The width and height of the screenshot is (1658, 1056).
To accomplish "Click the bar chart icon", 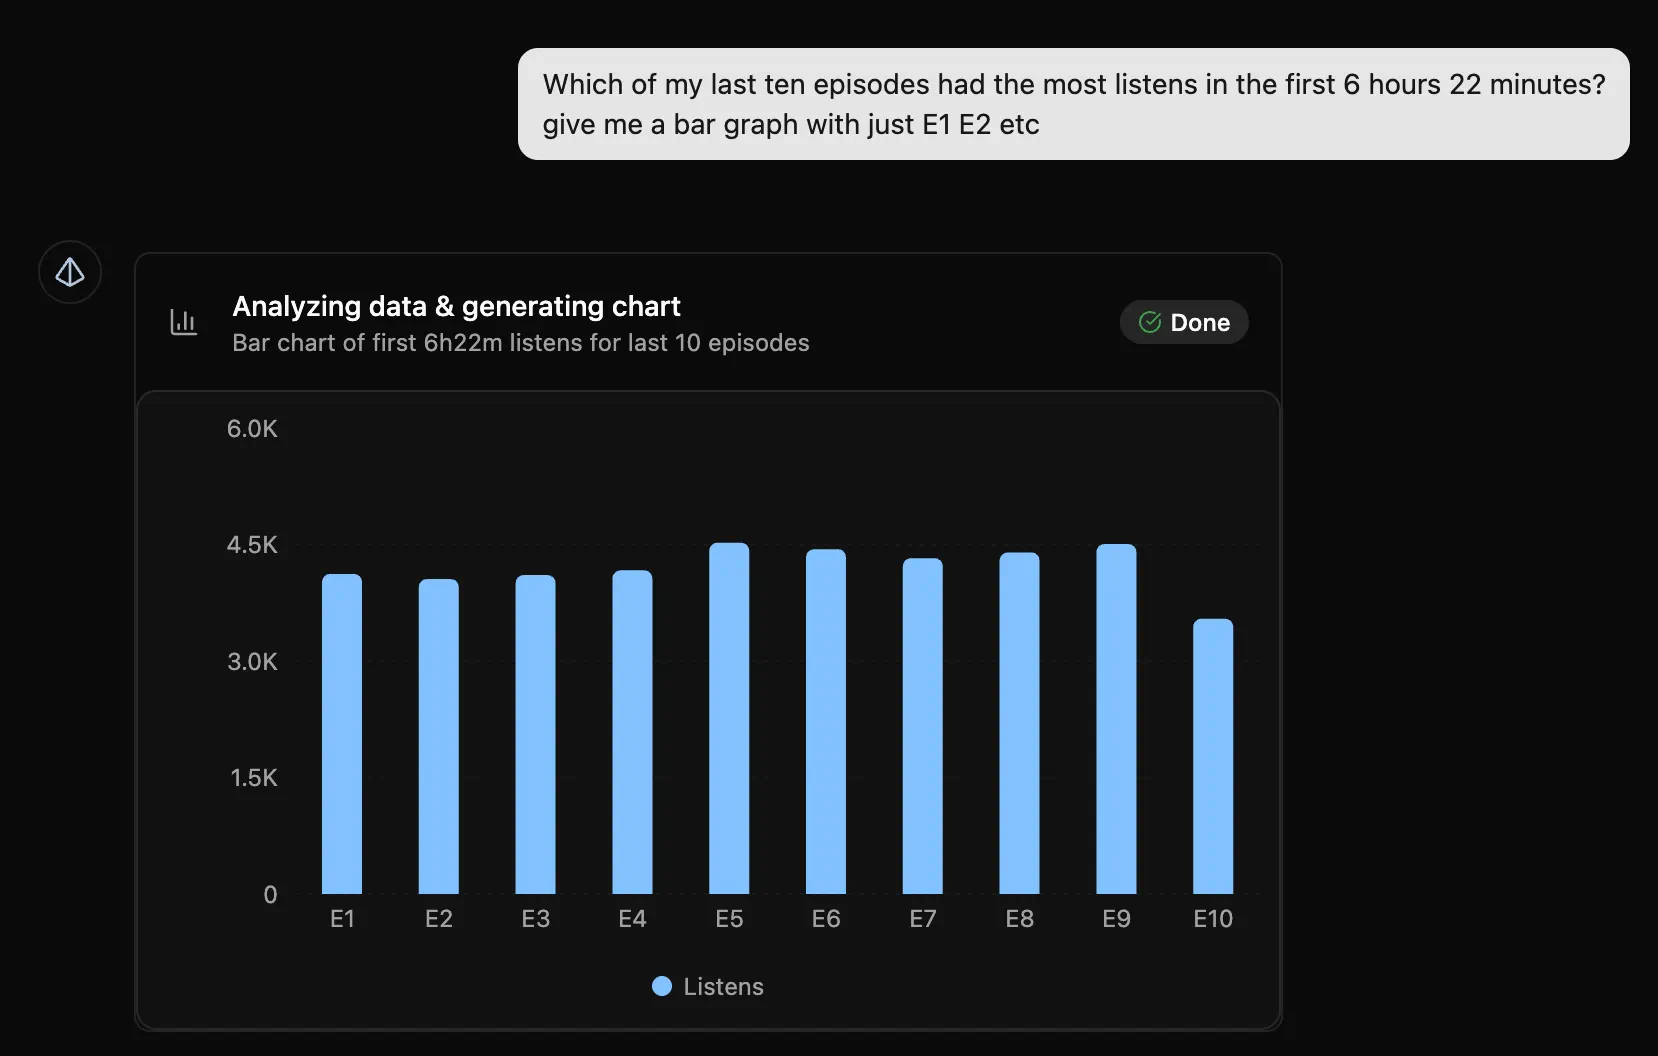I will click(184, 322).
